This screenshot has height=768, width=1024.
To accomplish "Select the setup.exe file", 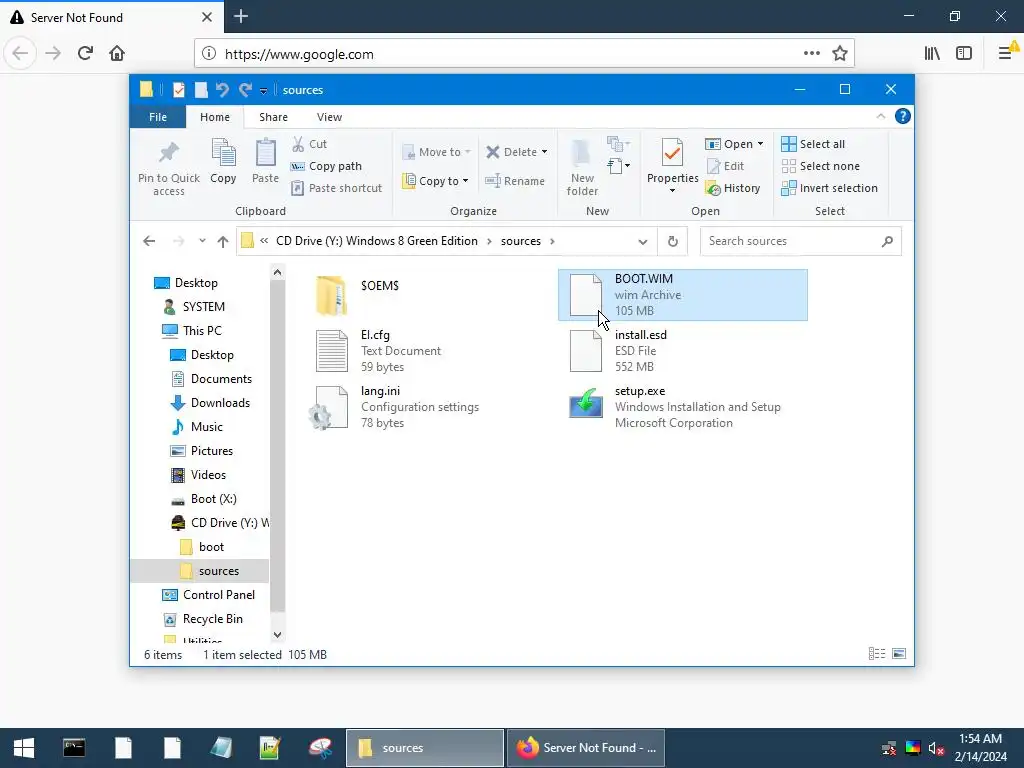I will tap(682, 407).
